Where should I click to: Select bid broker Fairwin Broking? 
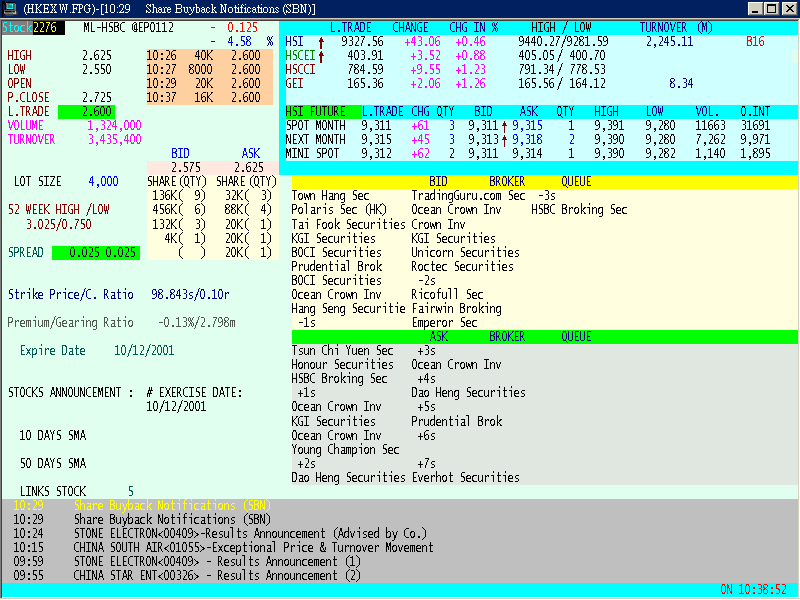457,308
